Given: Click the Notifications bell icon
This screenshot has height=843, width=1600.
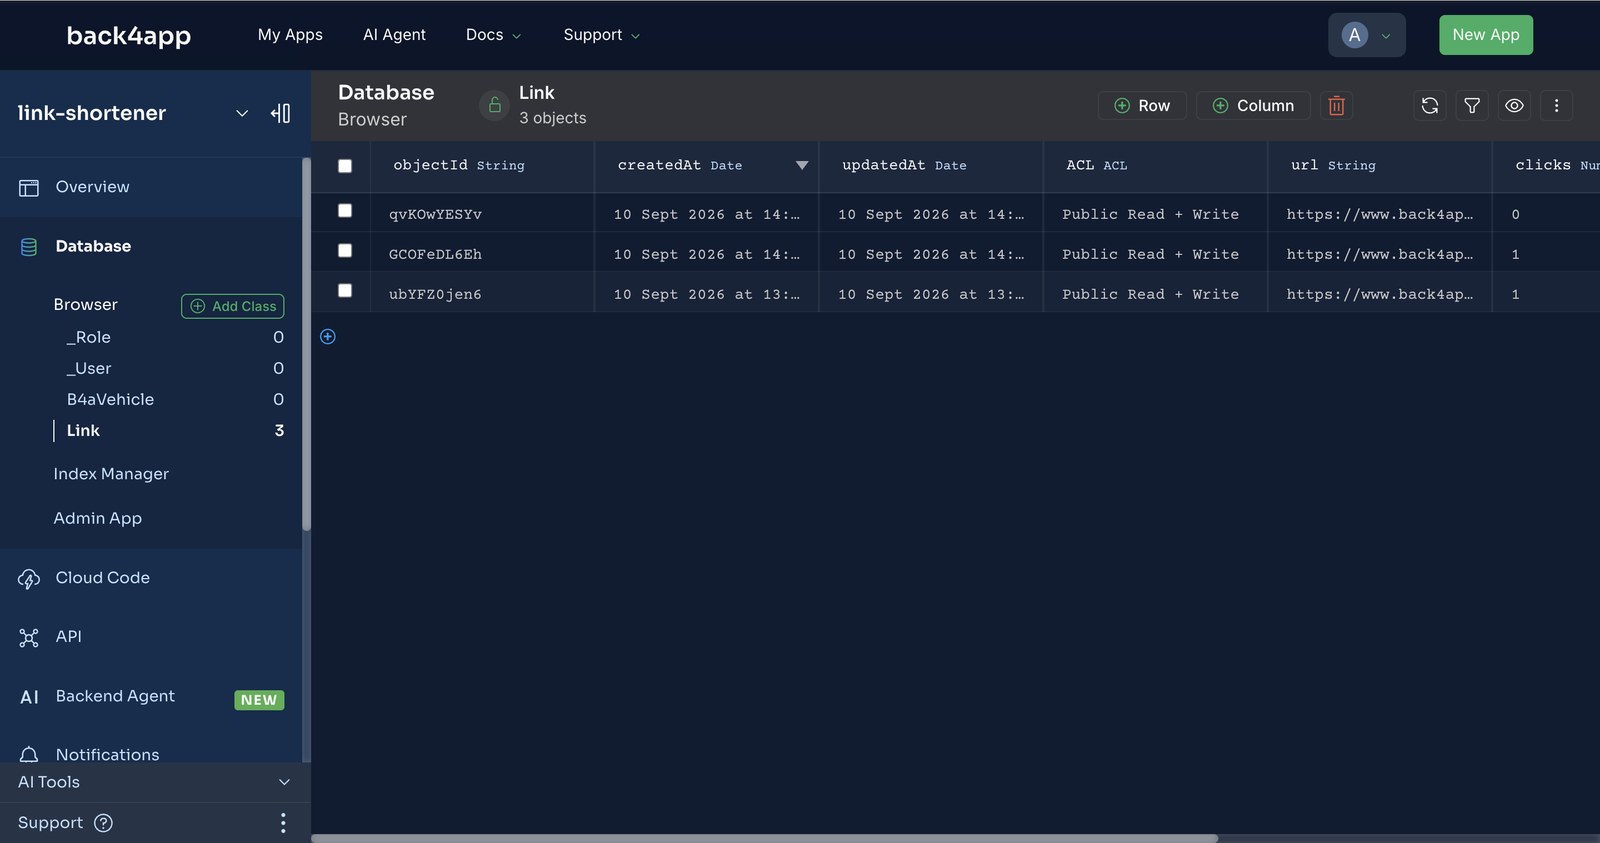Looking at the screenshot, I should tap(29, 754).
